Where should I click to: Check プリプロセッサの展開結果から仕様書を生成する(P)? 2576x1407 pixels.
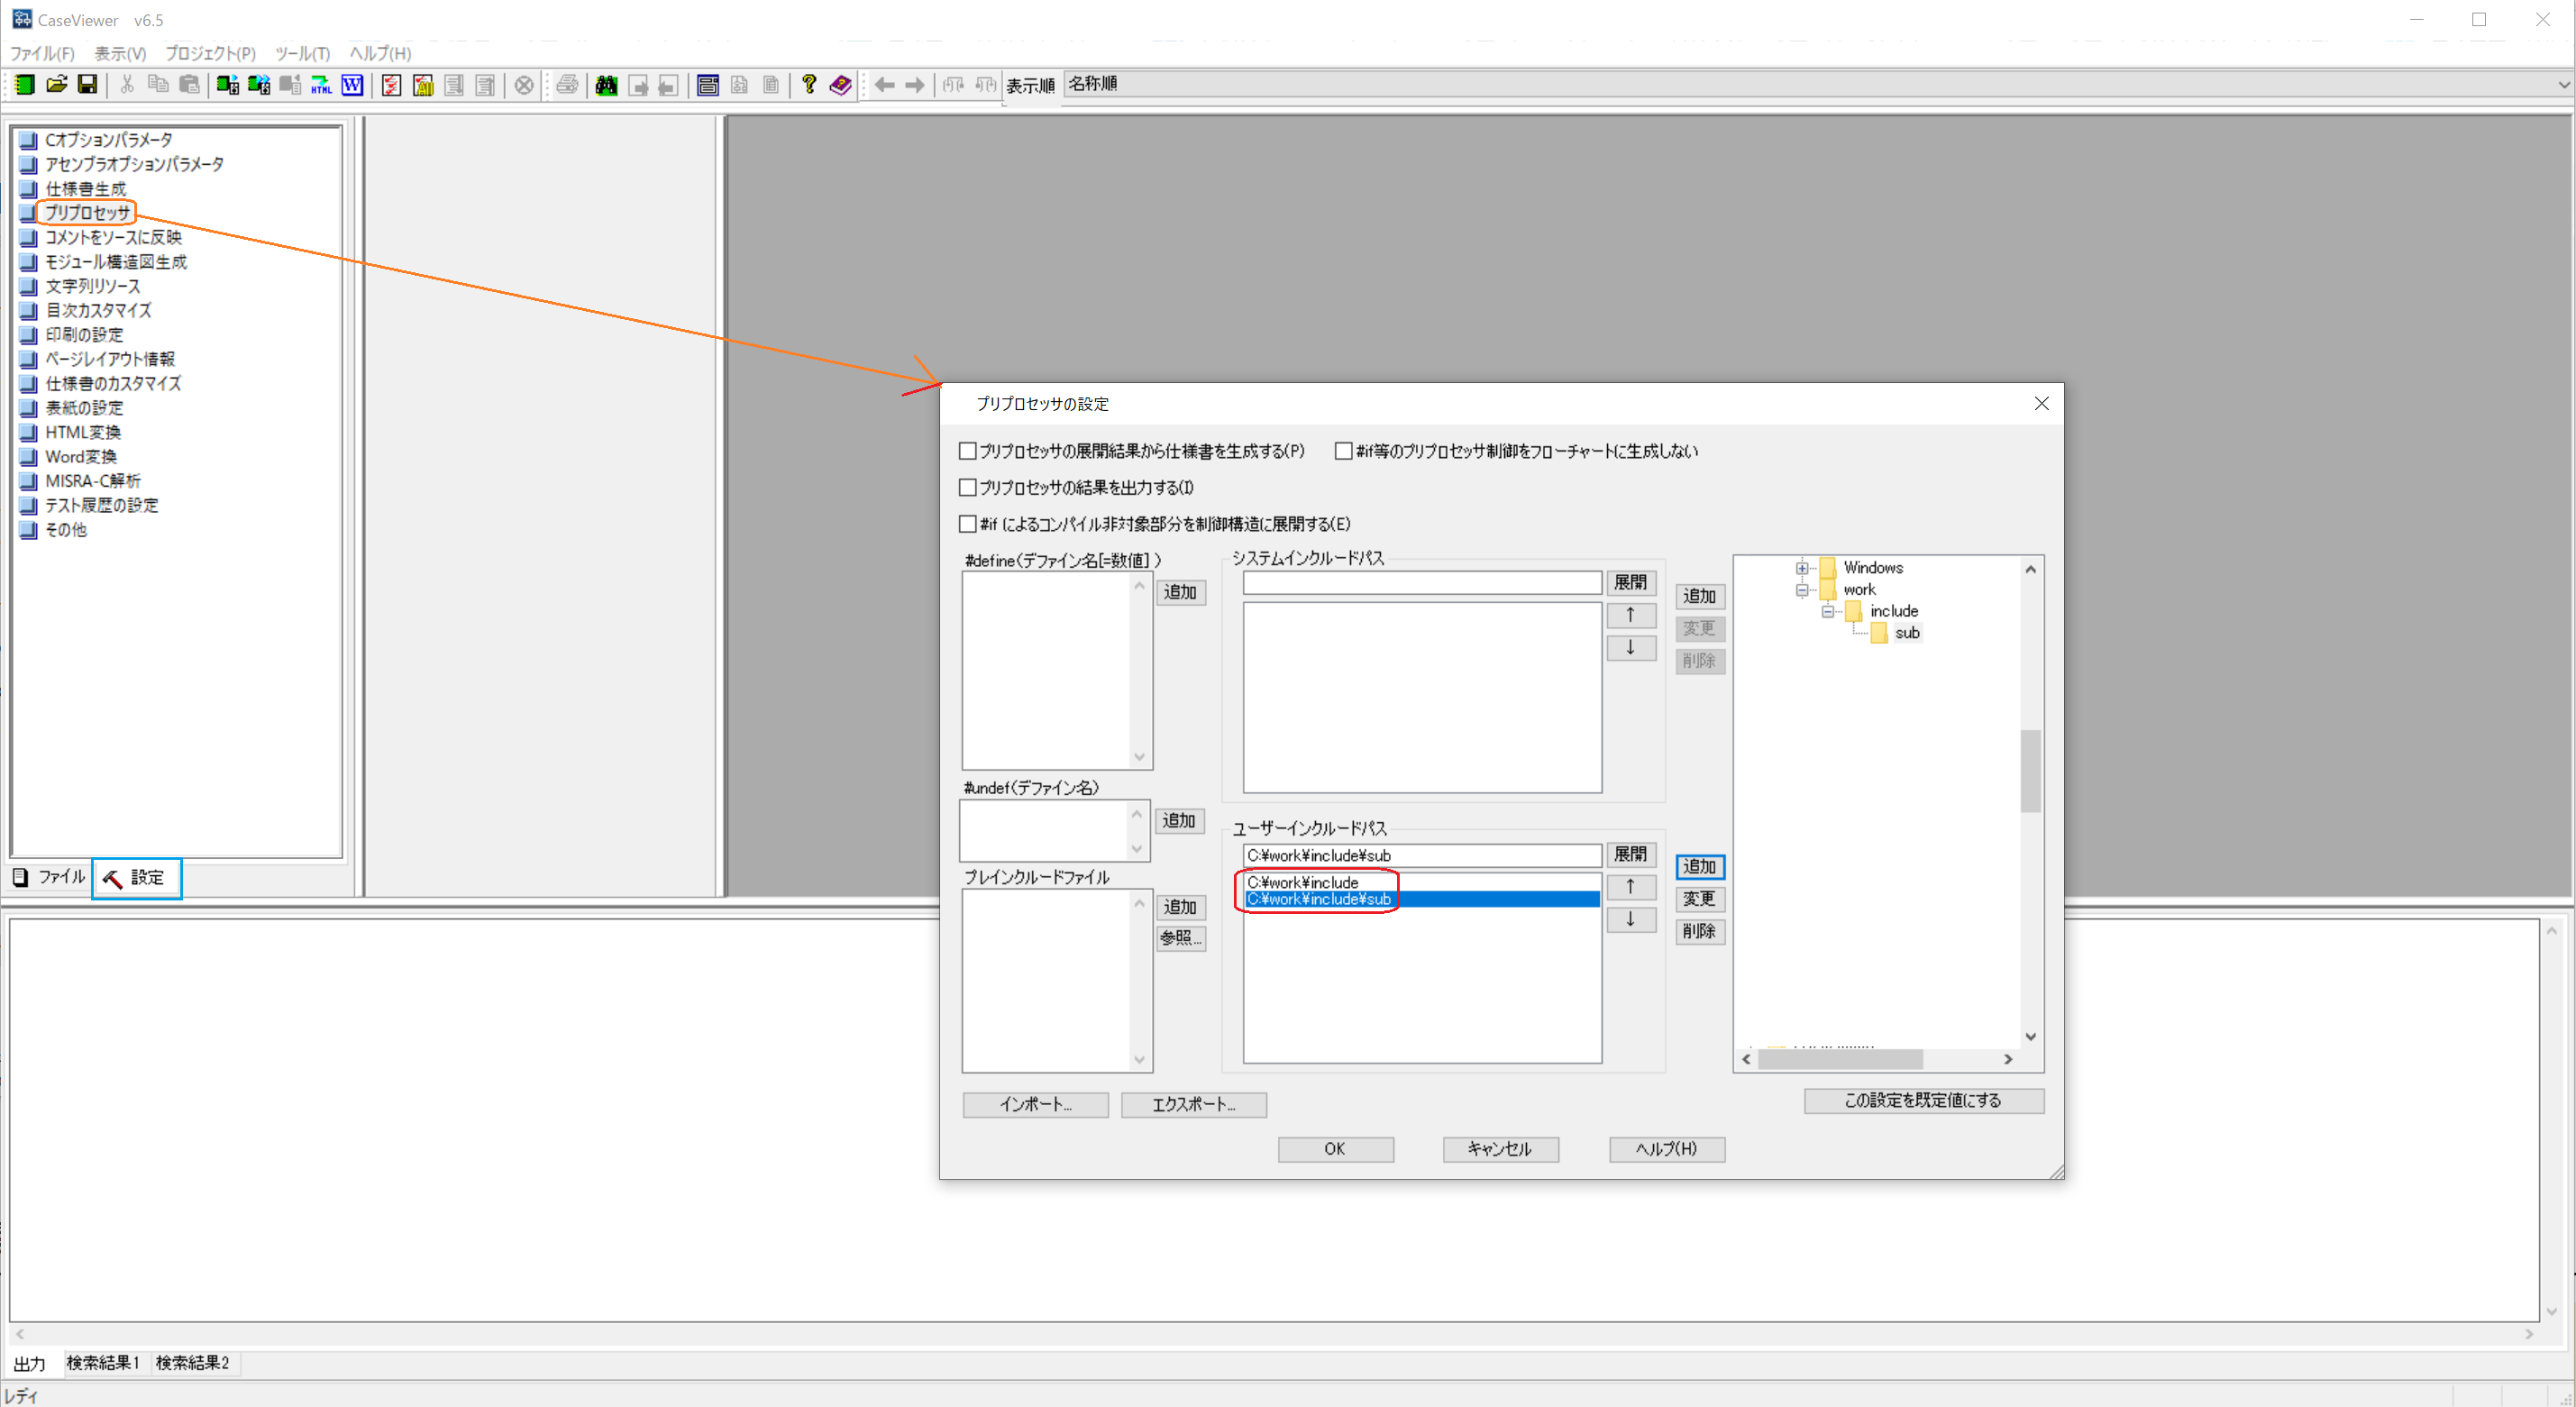[x=967, y=451]
